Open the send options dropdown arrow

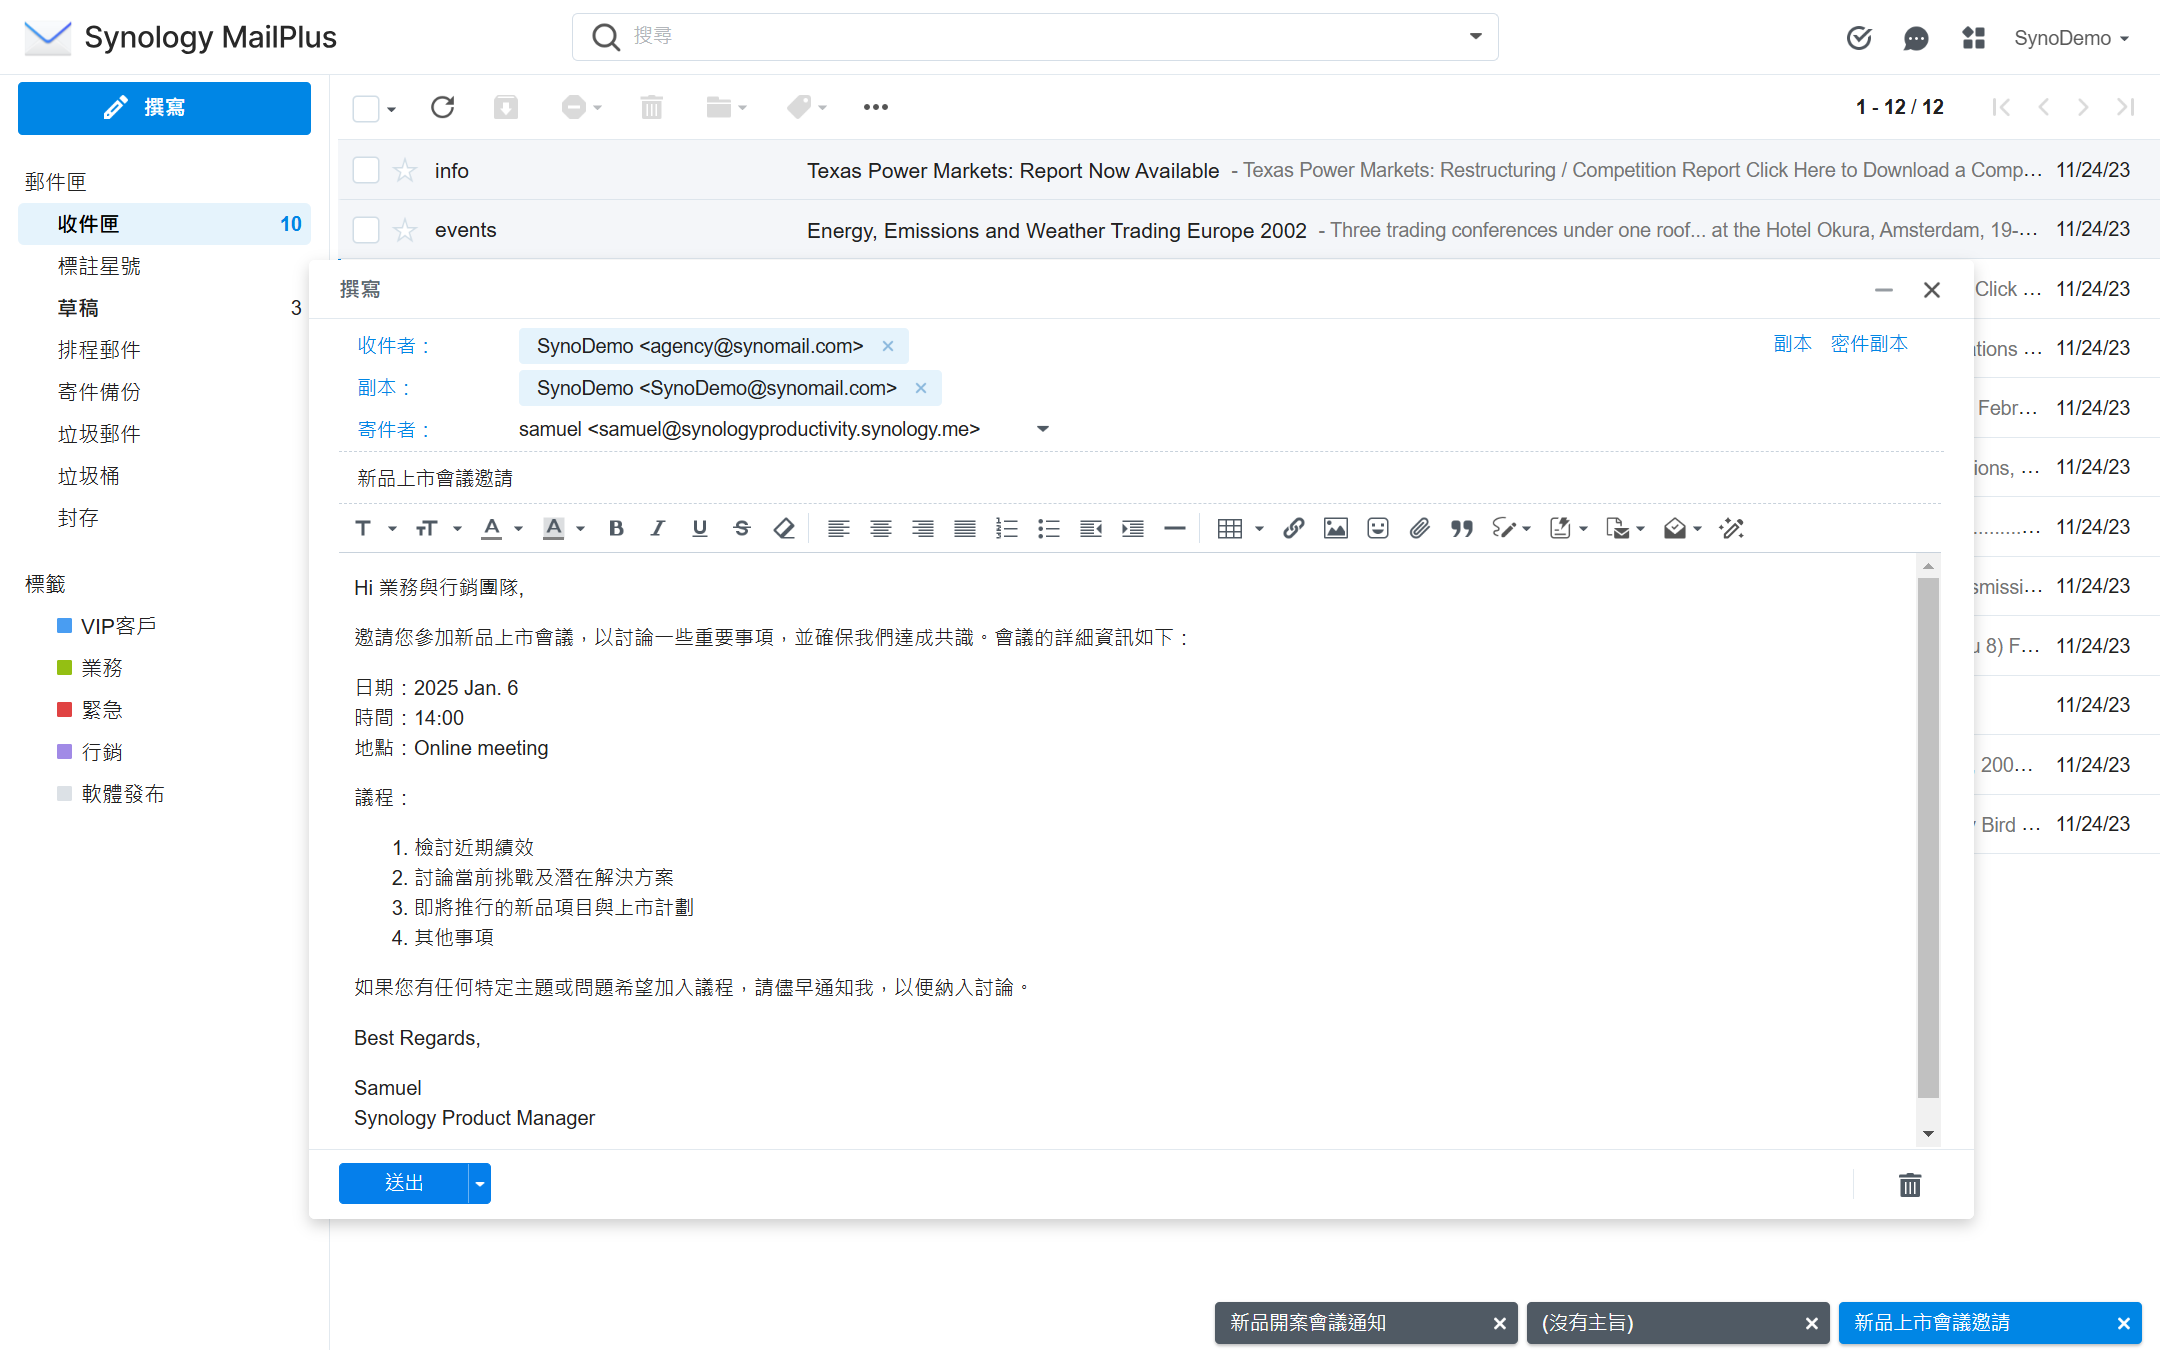[x=480, y=1183]
